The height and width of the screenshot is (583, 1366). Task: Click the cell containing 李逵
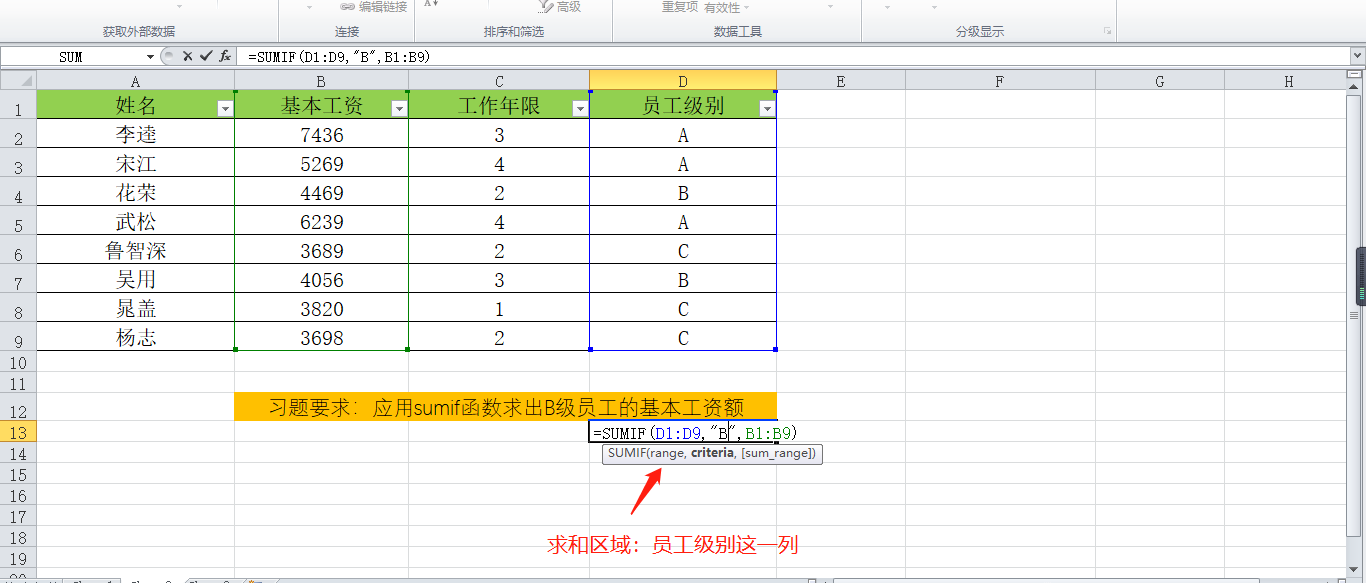coord(135,134)
